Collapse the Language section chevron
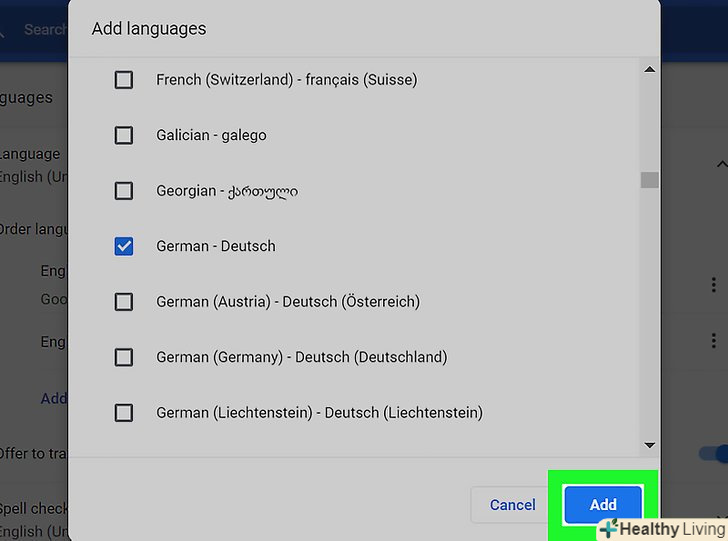This screenshot has height=541, width=728. 722,165
